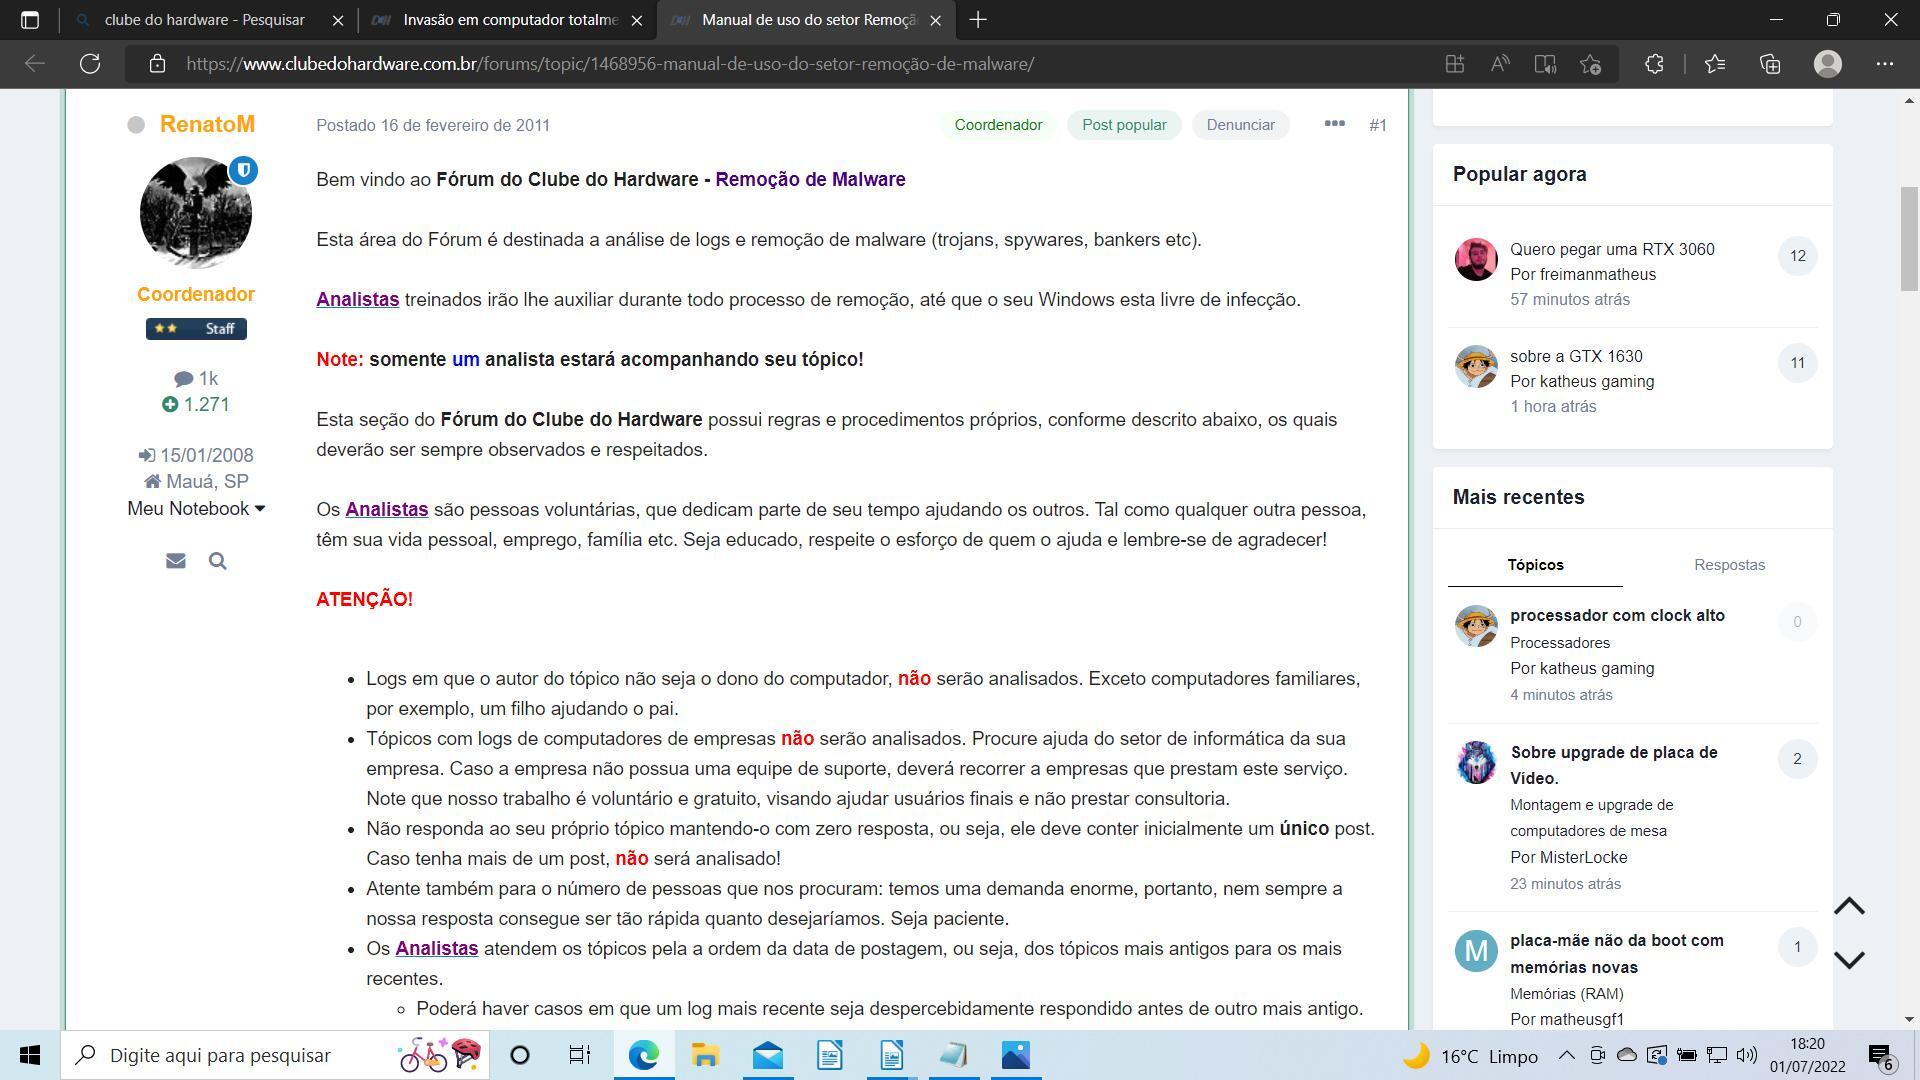
Task: Open 'placa-mãe não da boot' topic
Action: point(1617,953)
